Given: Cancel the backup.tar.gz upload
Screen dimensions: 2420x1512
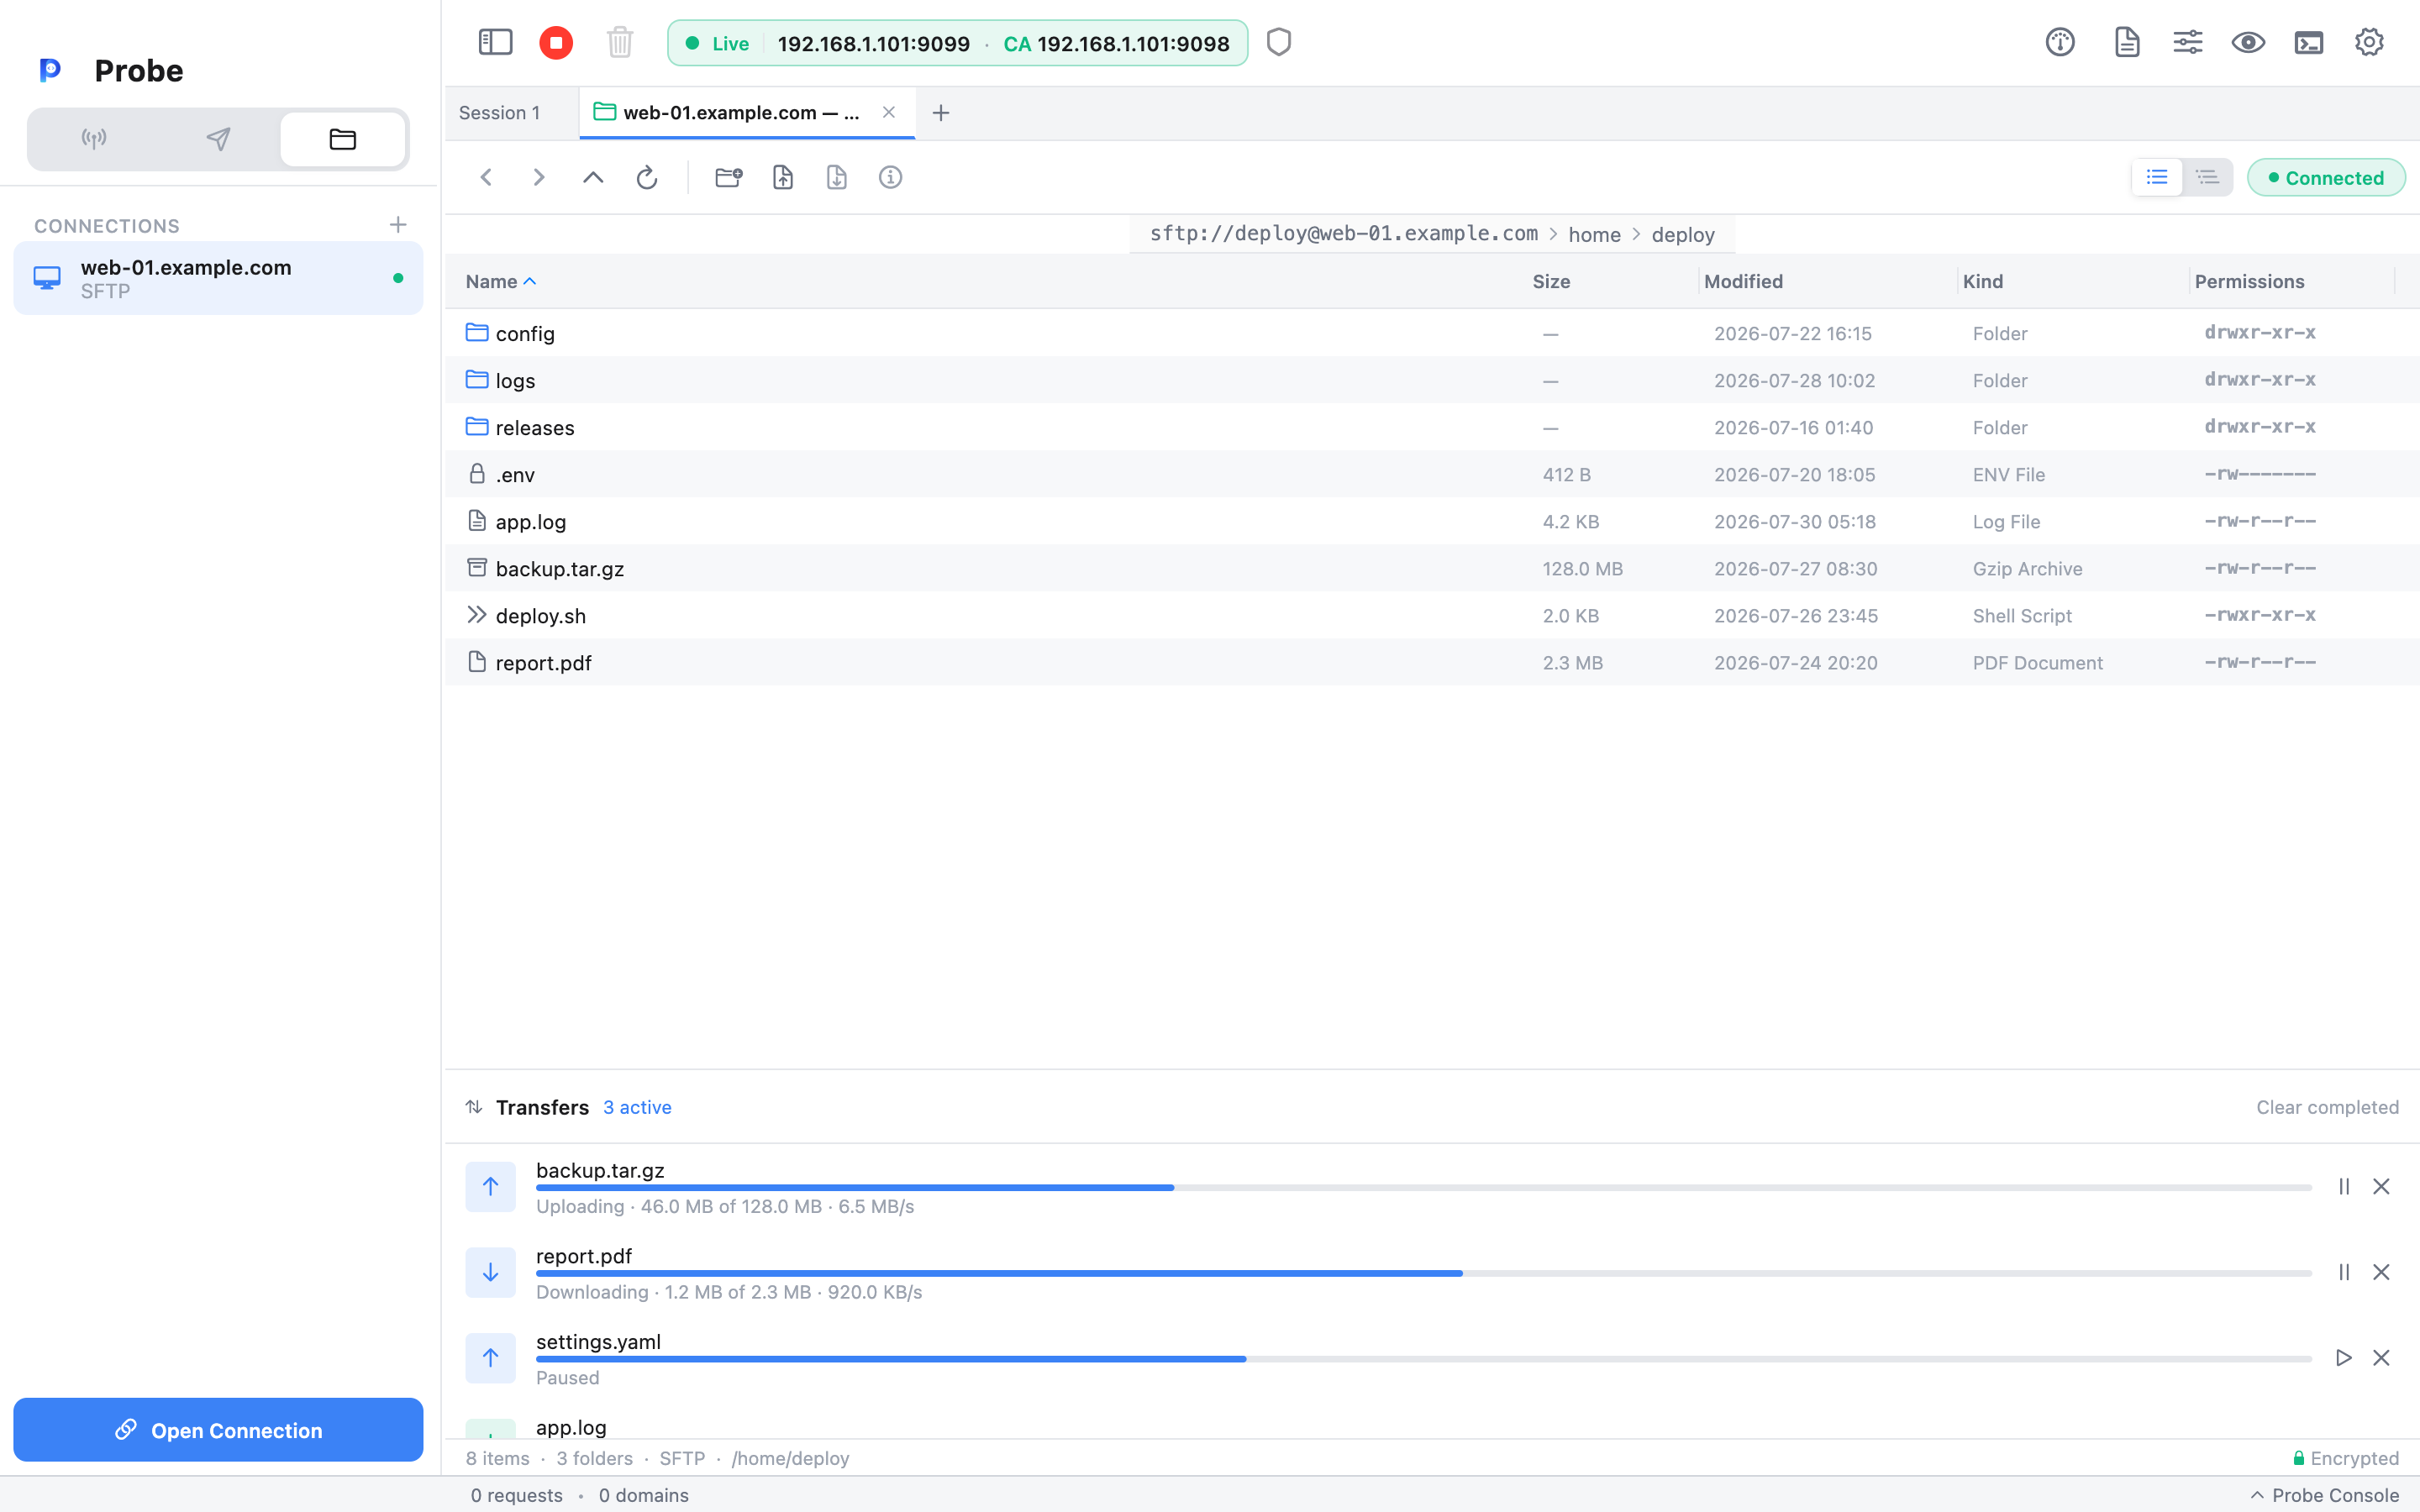Looking at the screenshot, I should click(x=2381, y=1187).
